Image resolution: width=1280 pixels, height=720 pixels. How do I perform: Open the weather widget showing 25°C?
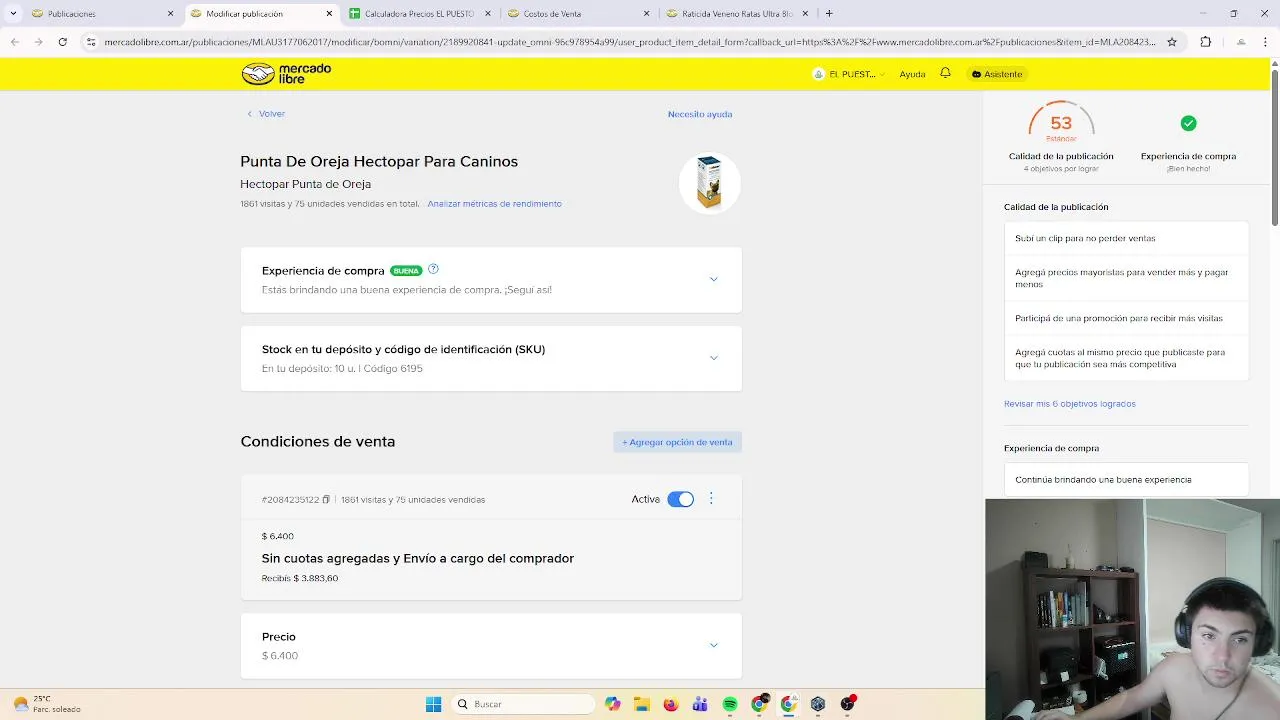47,704
